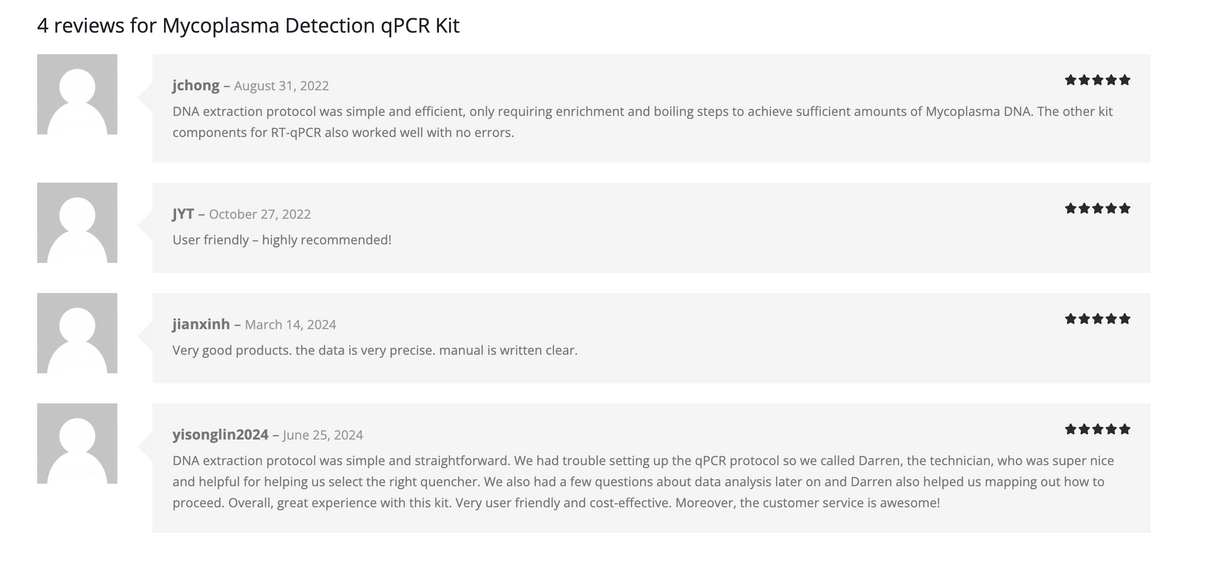Click the five-star rating on yisonglin2024's review
1214x567 pixels.
(1097, 429)
